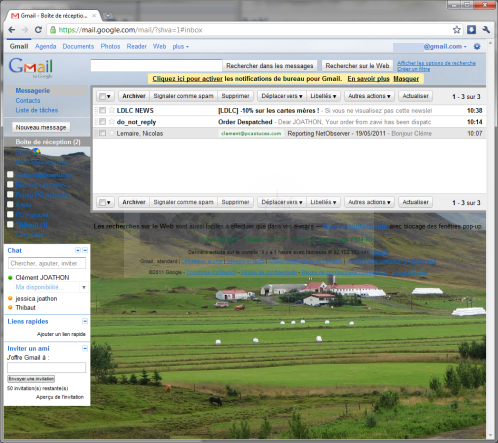Click page vertical scrollbar
The width and height of the screenshot is (498, 443).
(490, 239)
